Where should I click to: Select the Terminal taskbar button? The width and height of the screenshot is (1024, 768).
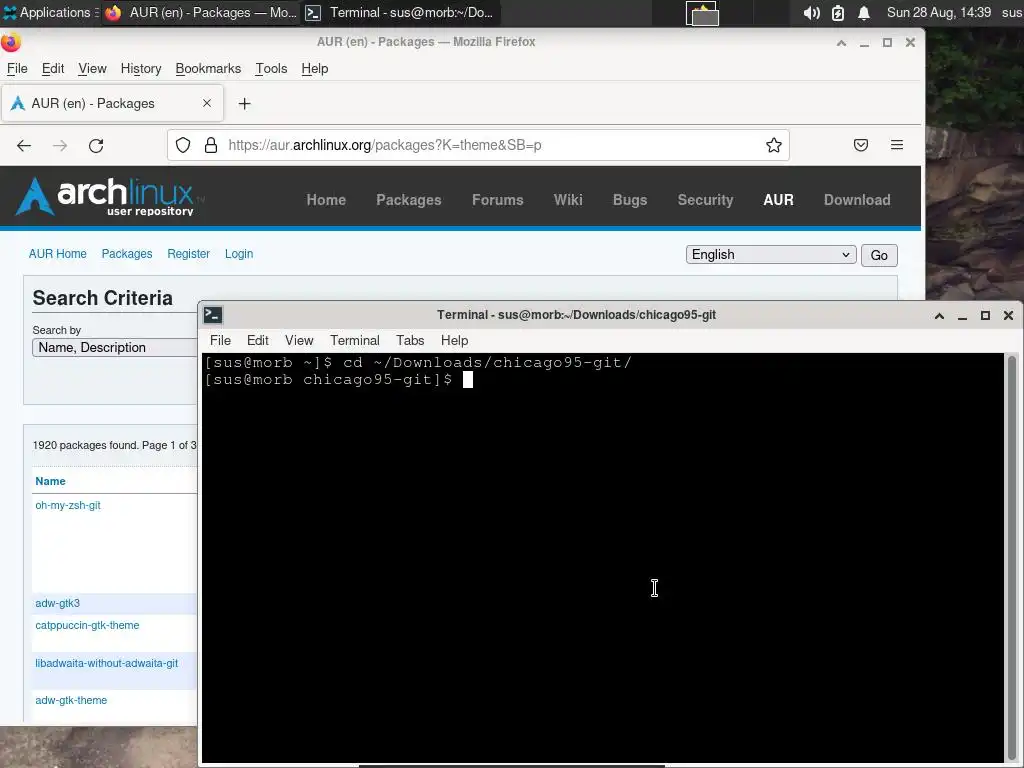coord(400,12)
